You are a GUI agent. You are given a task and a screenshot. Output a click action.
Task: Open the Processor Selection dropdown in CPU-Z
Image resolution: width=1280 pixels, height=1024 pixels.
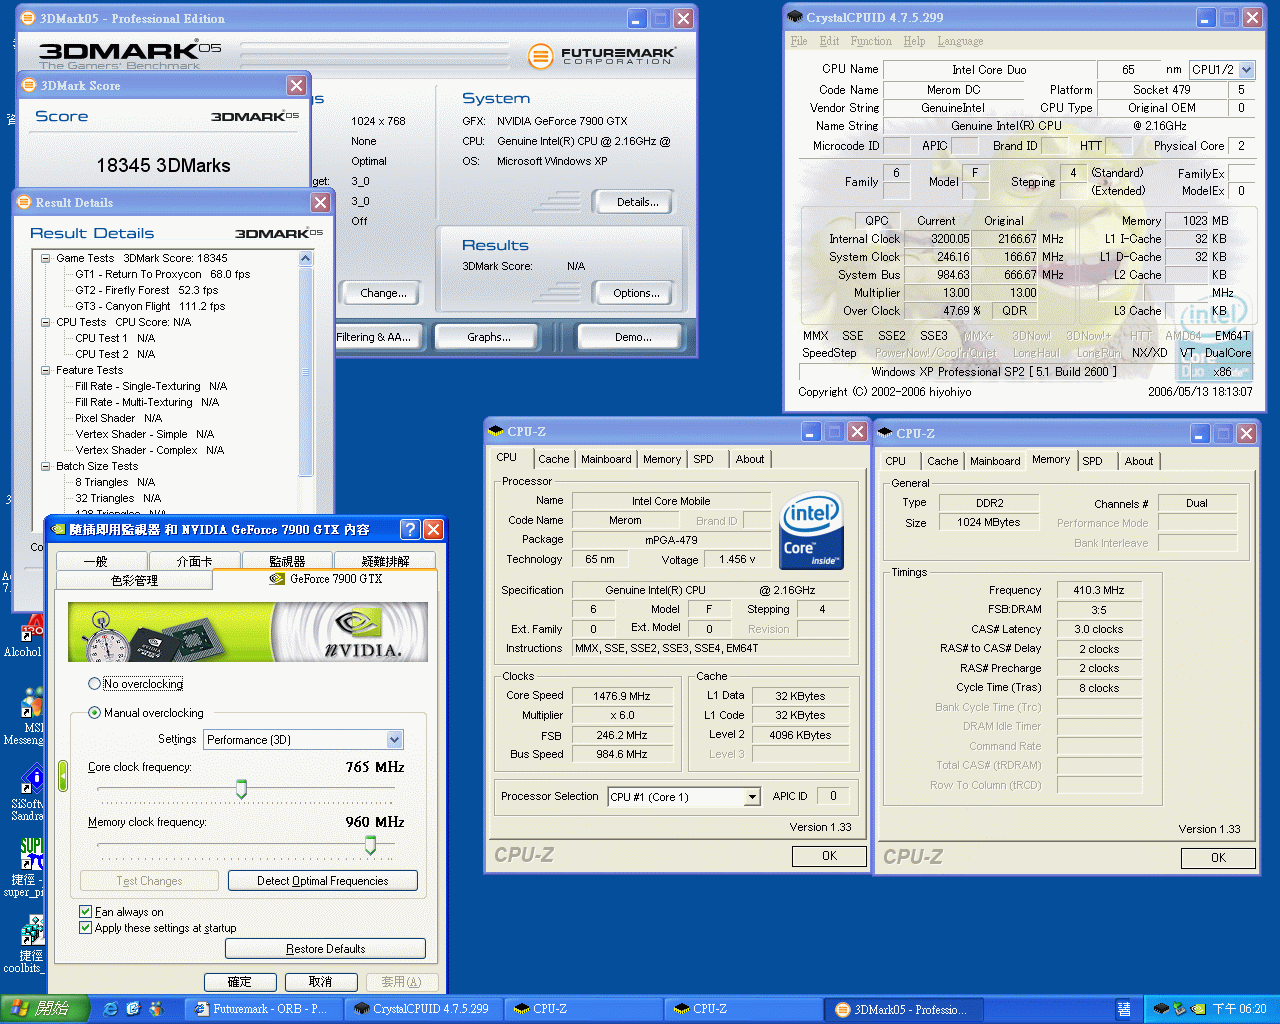pos(752,797)
